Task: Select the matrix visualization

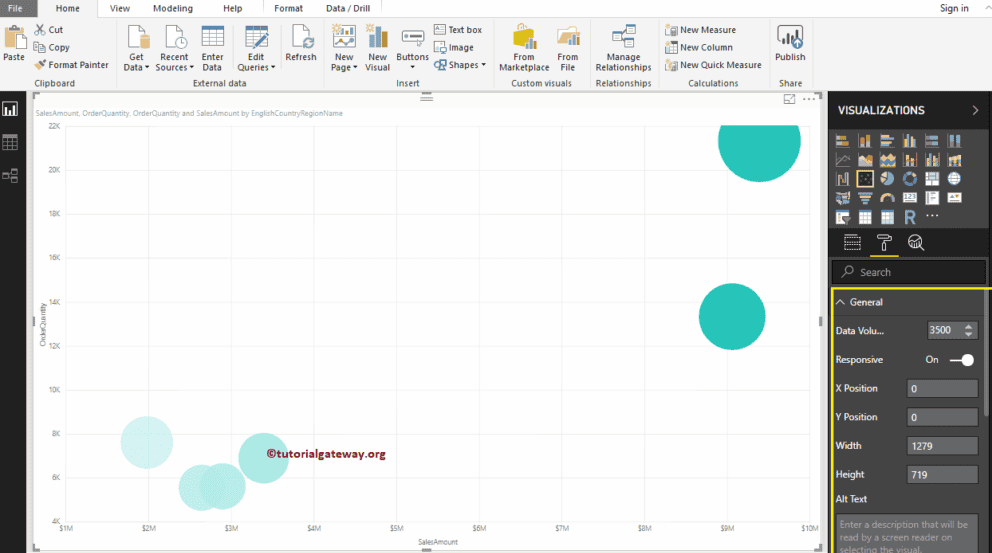Action: (887, 218)
